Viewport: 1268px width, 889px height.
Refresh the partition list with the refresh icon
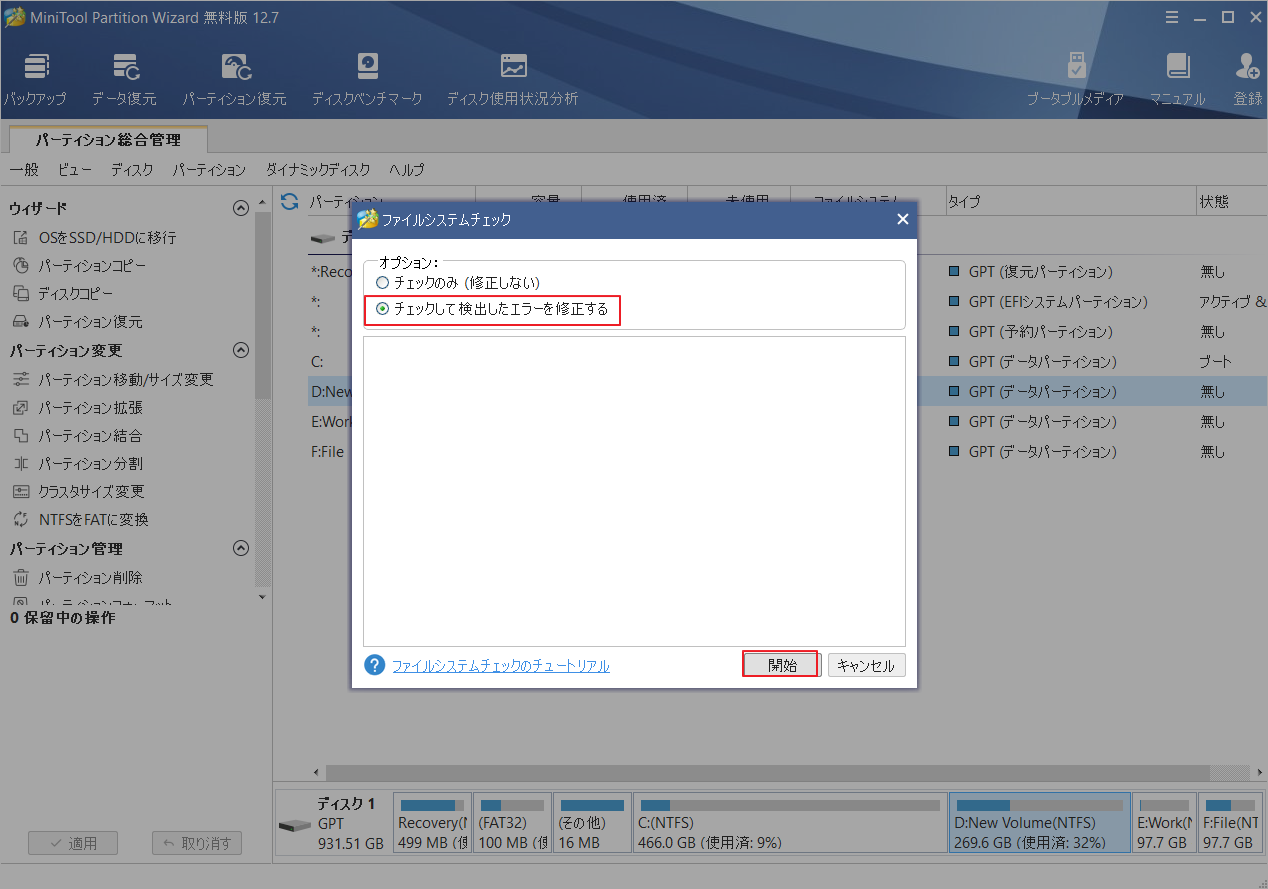pyautogui.click(x=289, y=201)
